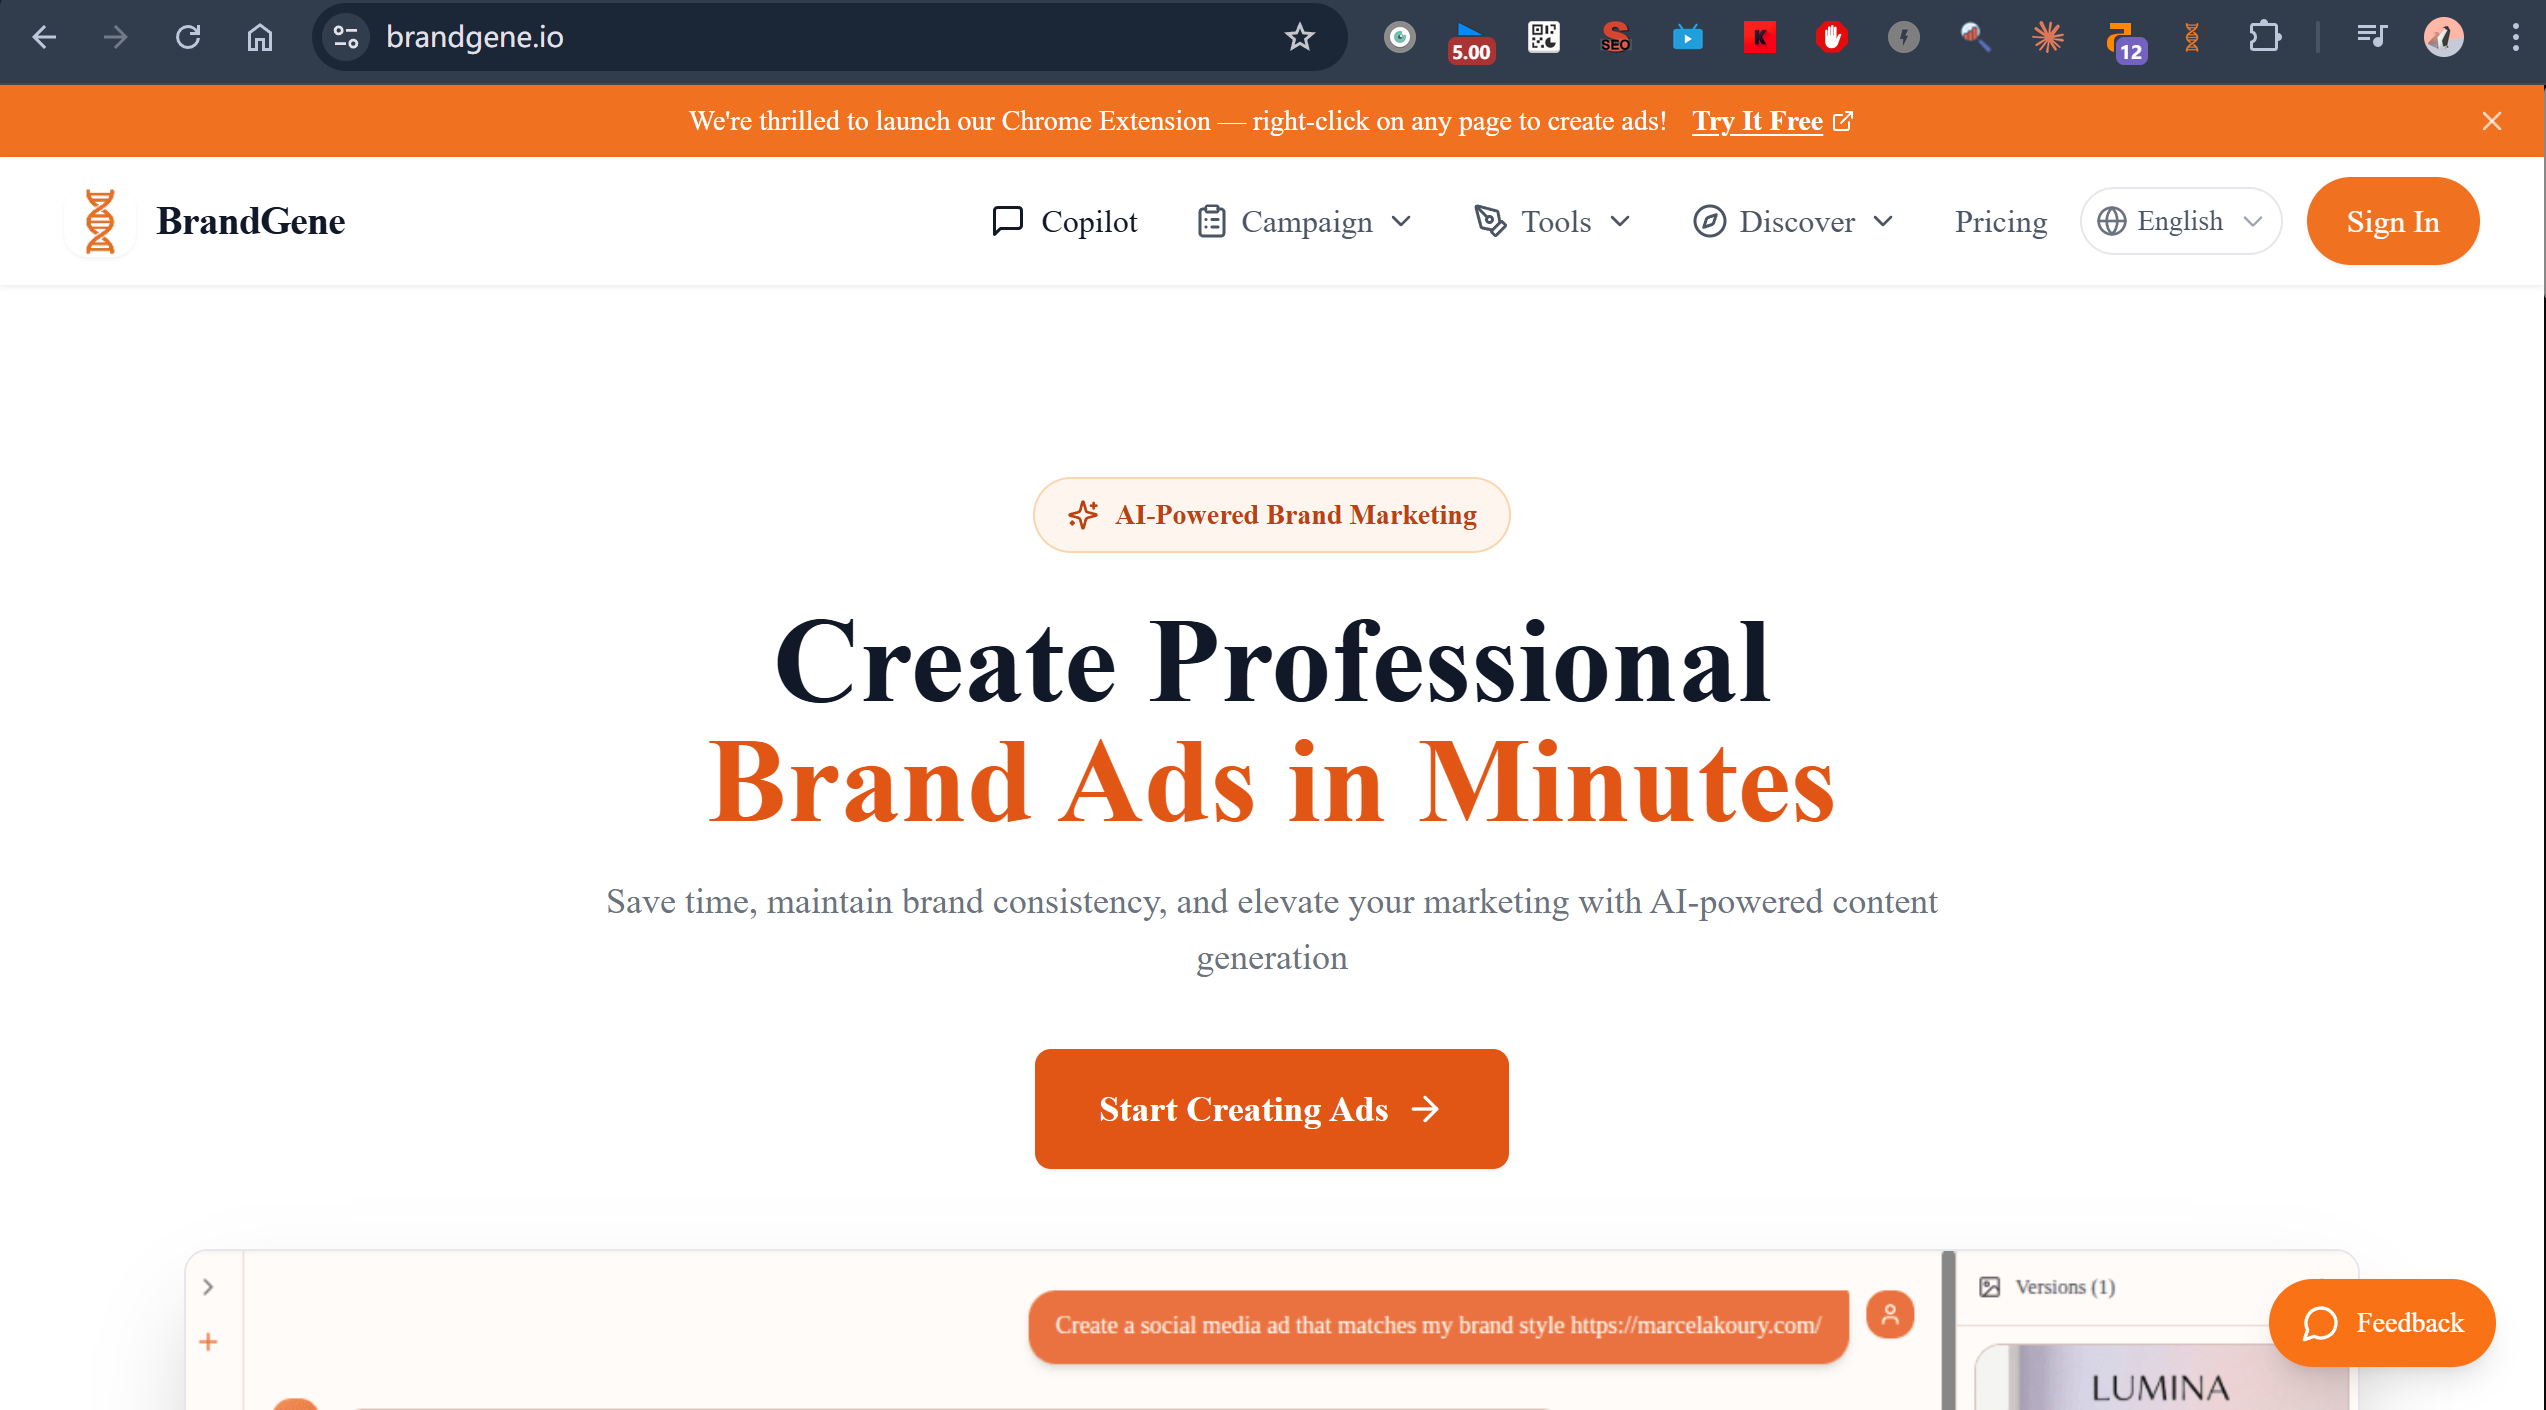
Task: Open the English language selector
Action: 2180,221
